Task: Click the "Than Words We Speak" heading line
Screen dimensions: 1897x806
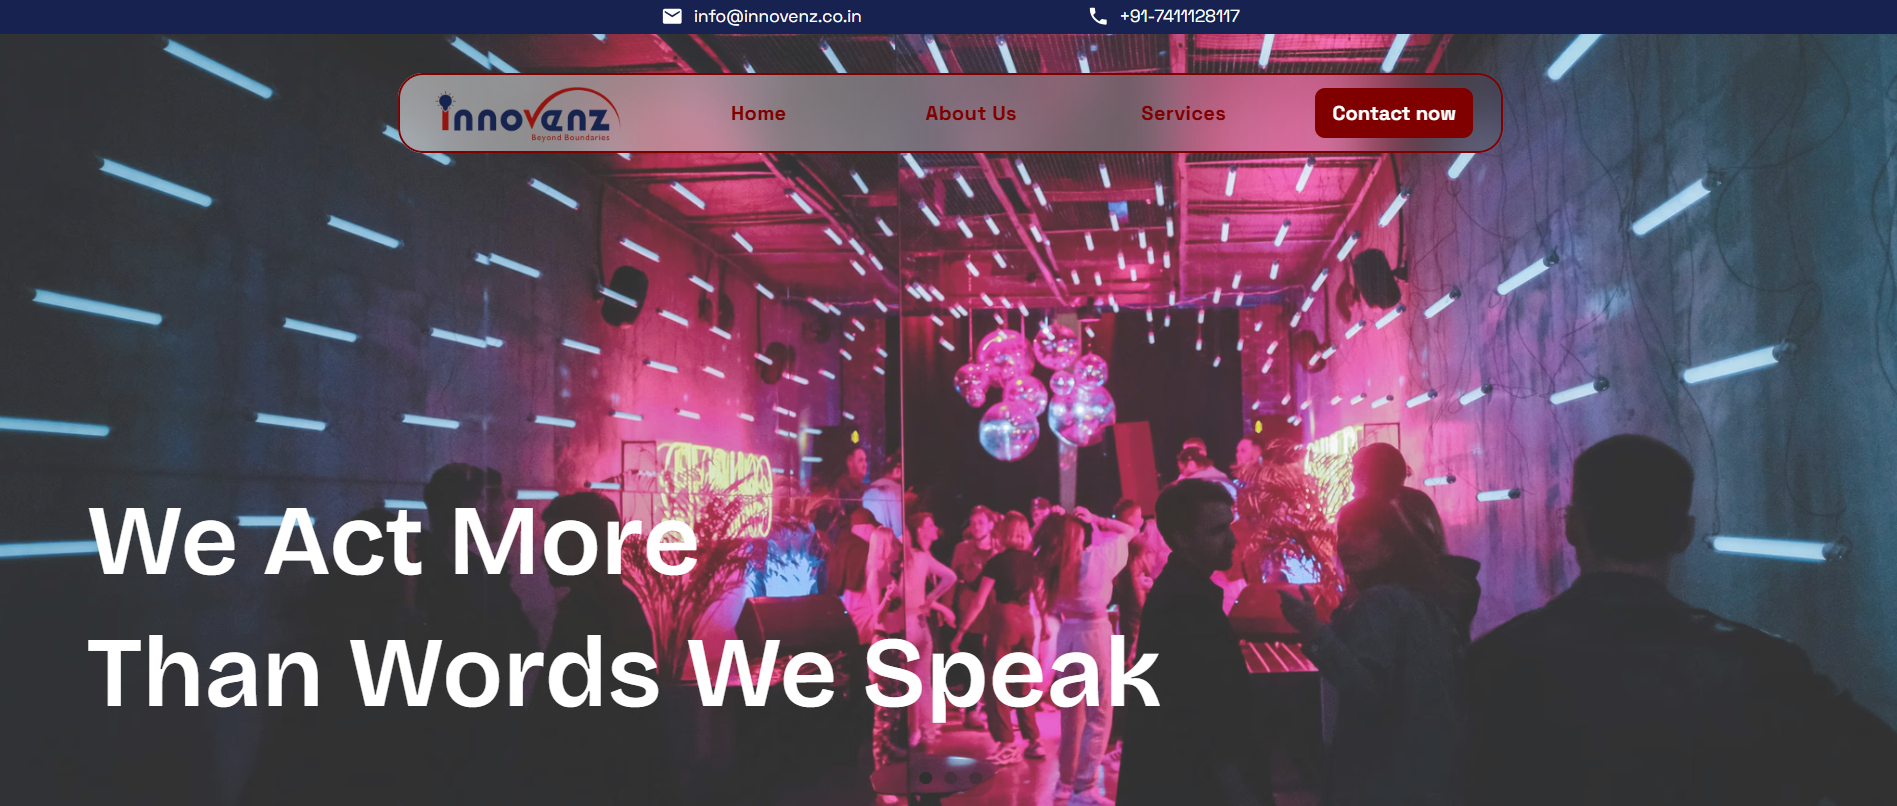Action: pyautogui.click(x=624, y=675)
